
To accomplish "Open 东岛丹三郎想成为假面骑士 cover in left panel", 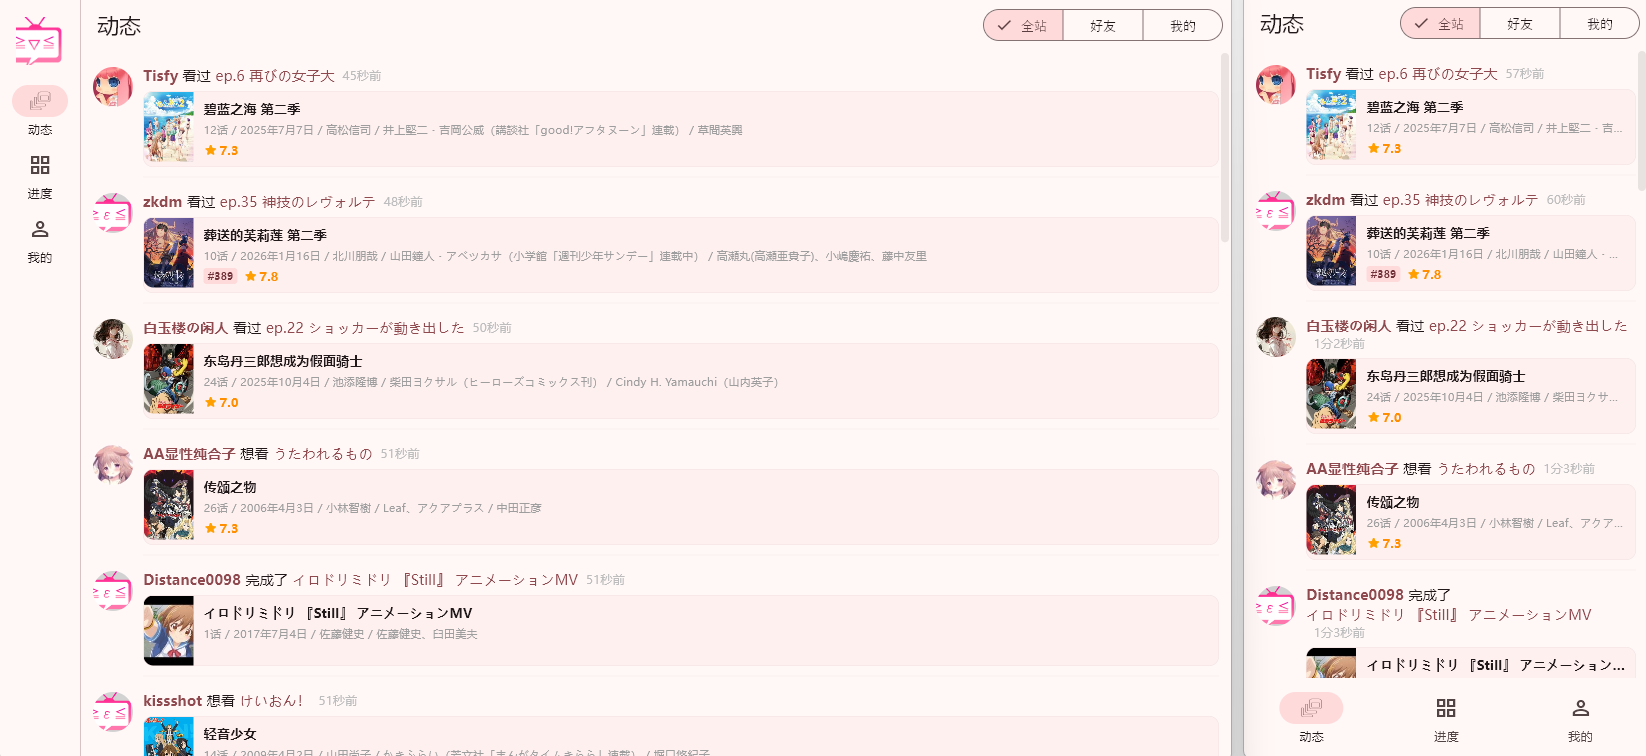I will (169, 379).
